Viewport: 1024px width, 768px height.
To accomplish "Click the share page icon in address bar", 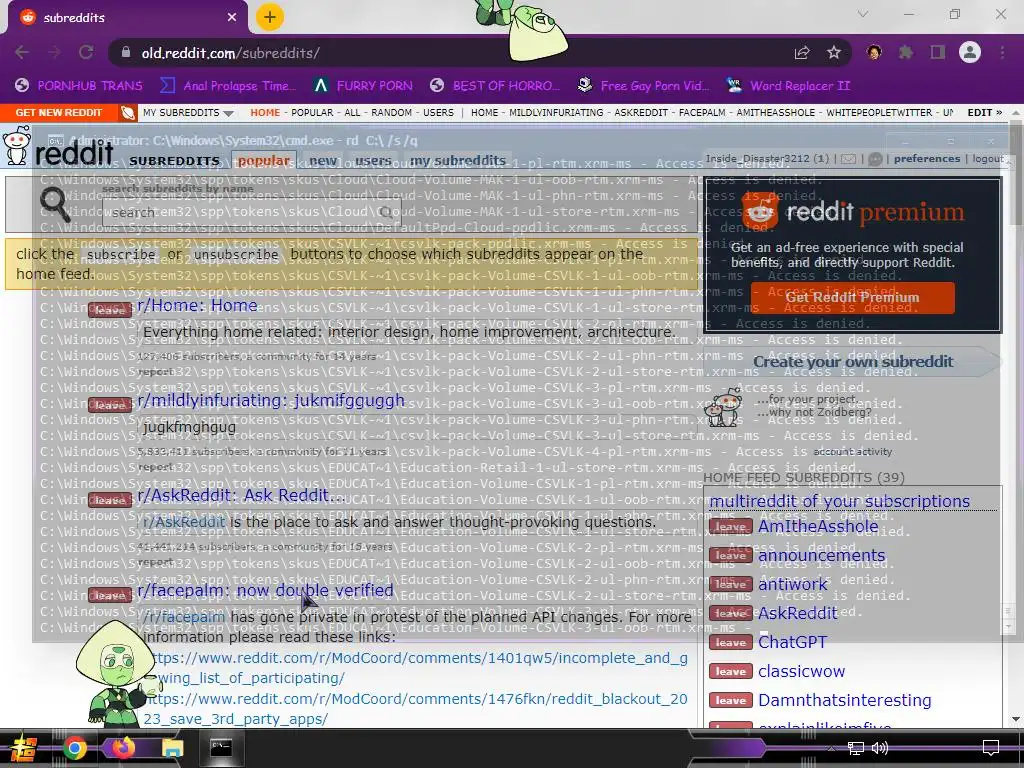I will coord(802,53).
